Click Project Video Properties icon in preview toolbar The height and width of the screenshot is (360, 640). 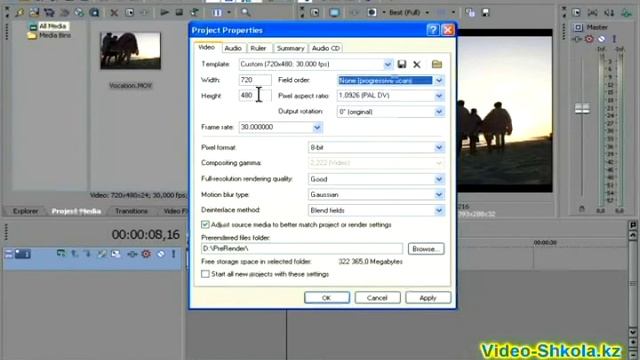[315, 13]
